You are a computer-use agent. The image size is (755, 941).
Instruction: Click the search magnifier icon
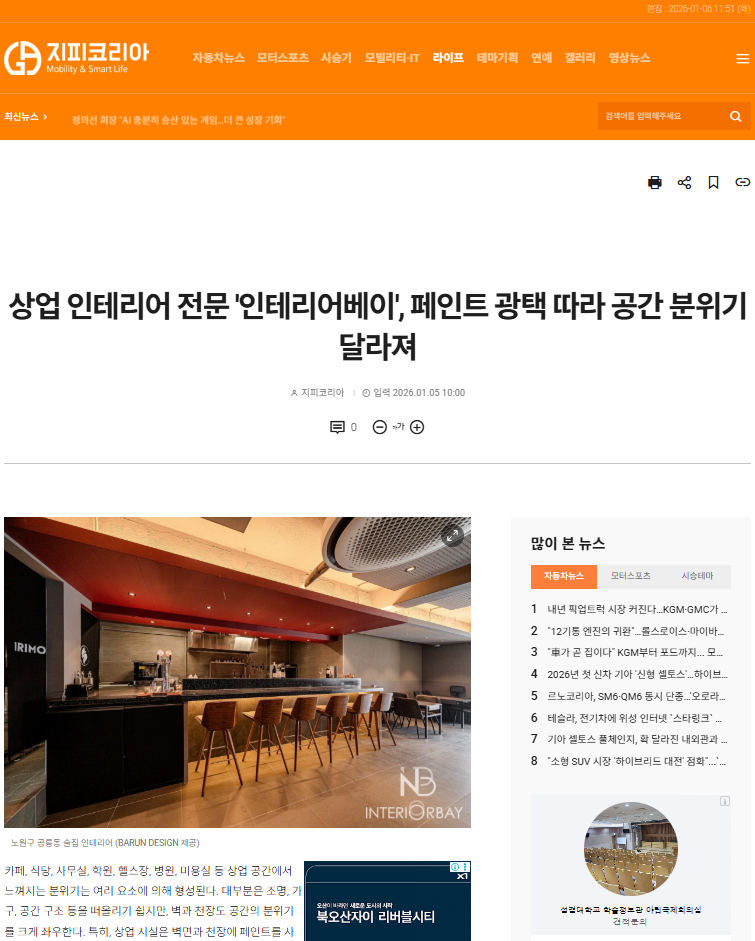(735, 116)
